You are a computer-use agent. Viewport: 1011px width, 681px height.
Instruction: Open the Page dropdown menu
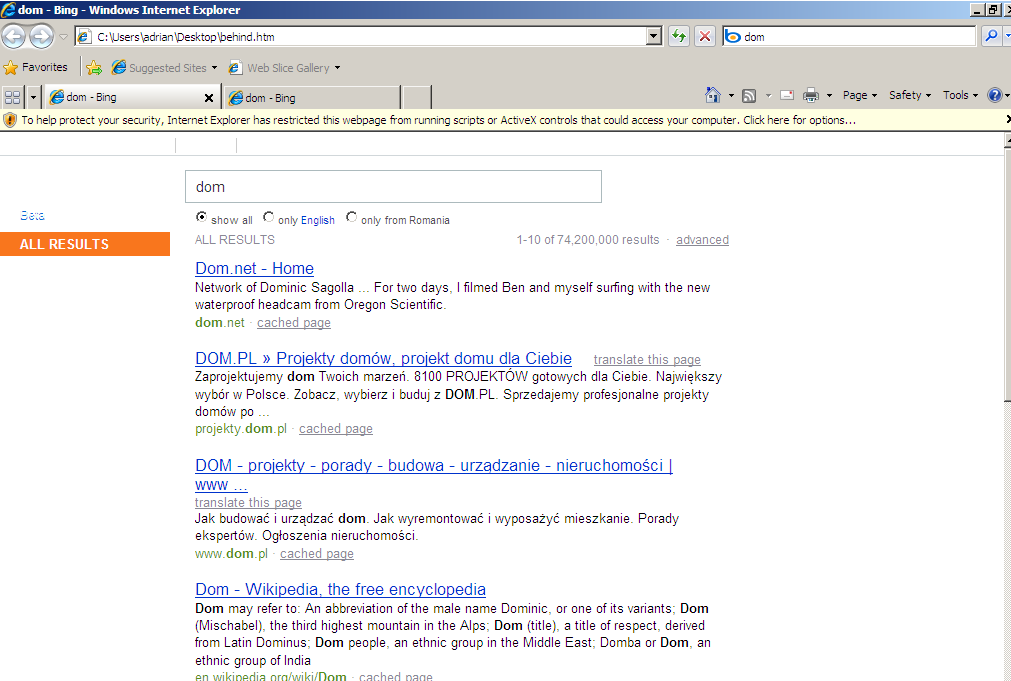point(859,96)
